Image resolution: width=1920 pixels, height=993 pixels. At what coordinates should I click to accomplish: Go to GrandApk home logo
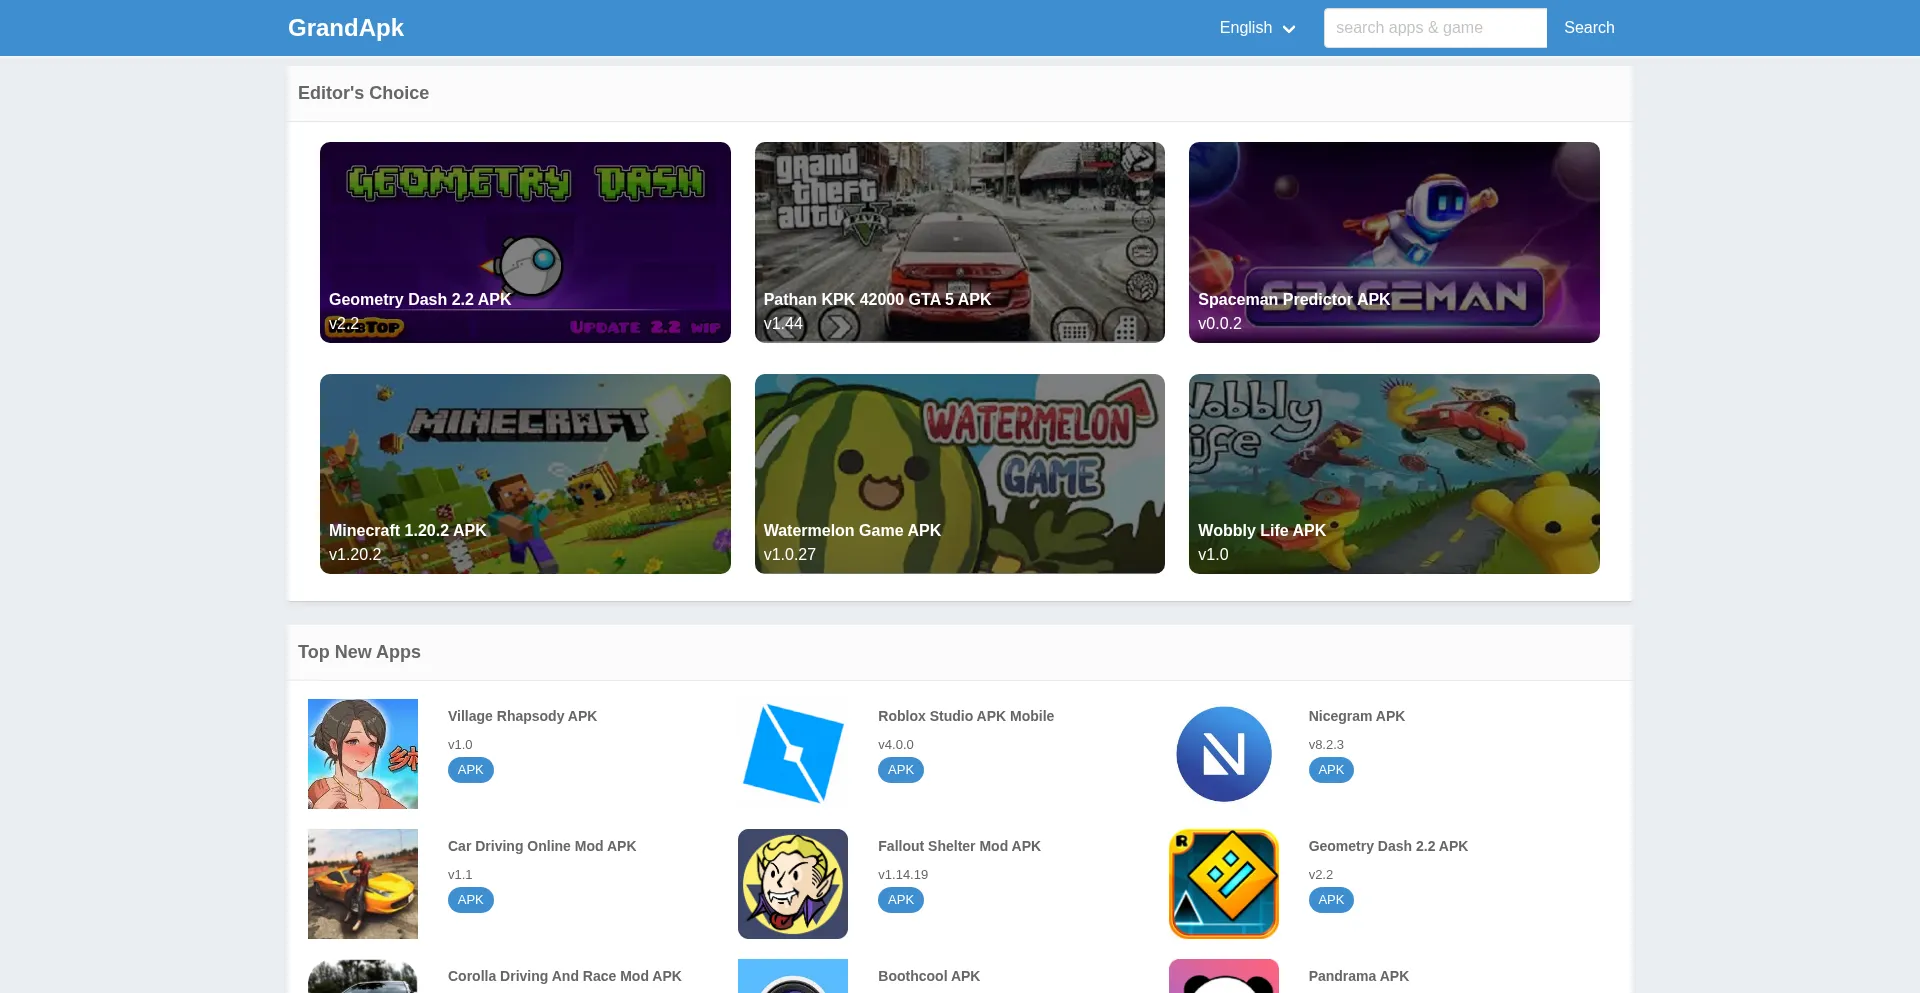click(345, 28)
